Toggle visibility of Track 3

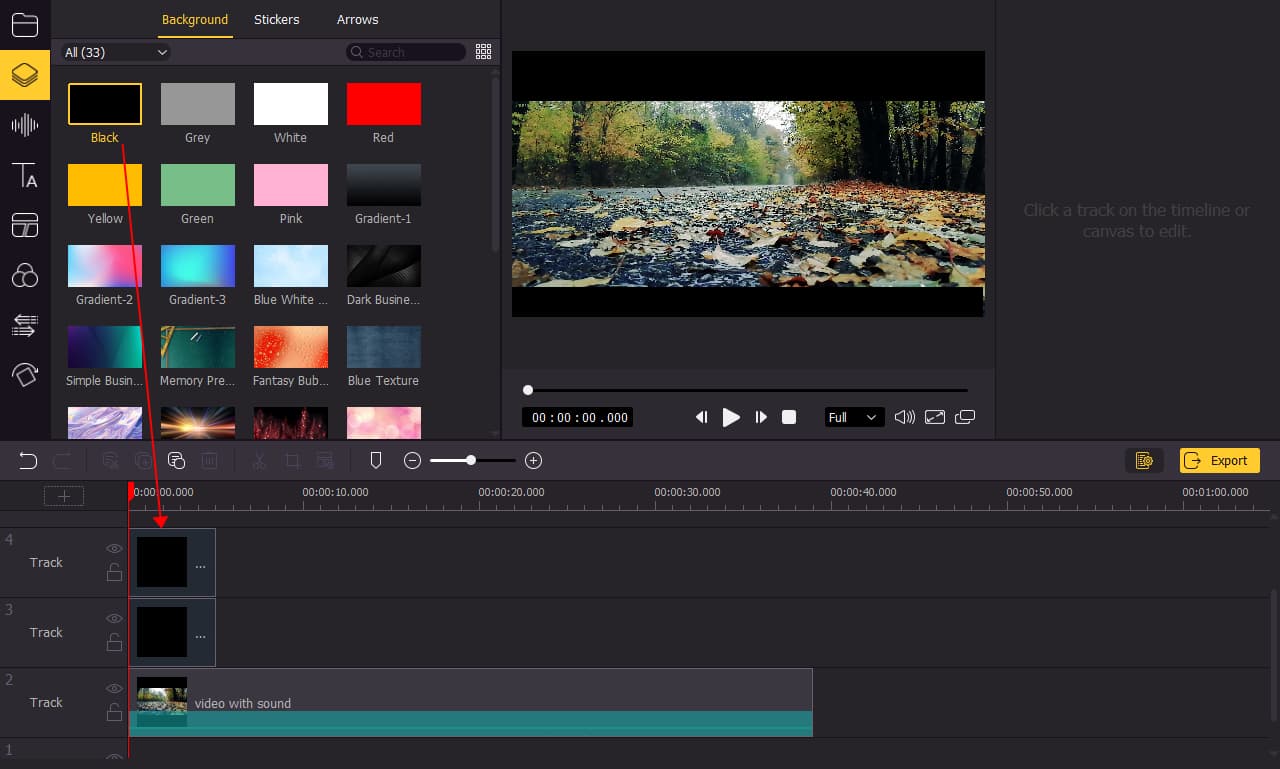click(114, 618)
